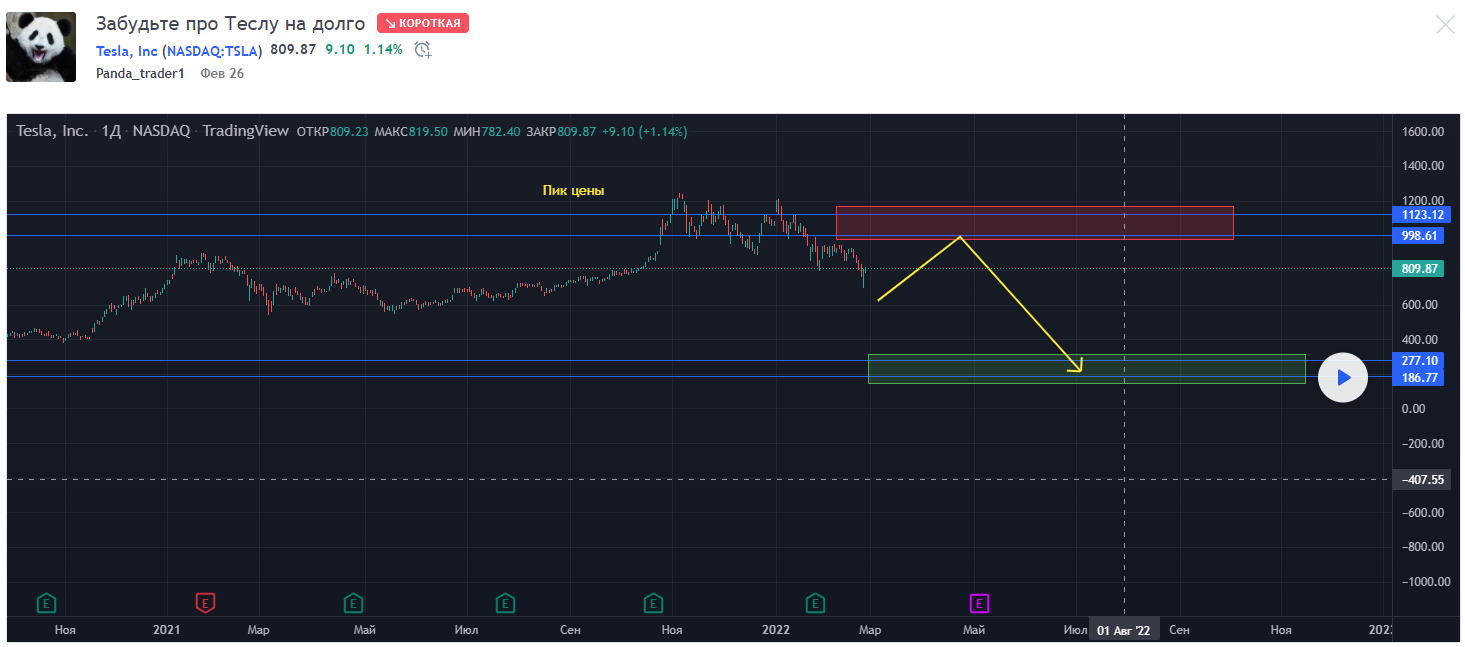Open the Tesla, Inc symbol link

point(127,50)
